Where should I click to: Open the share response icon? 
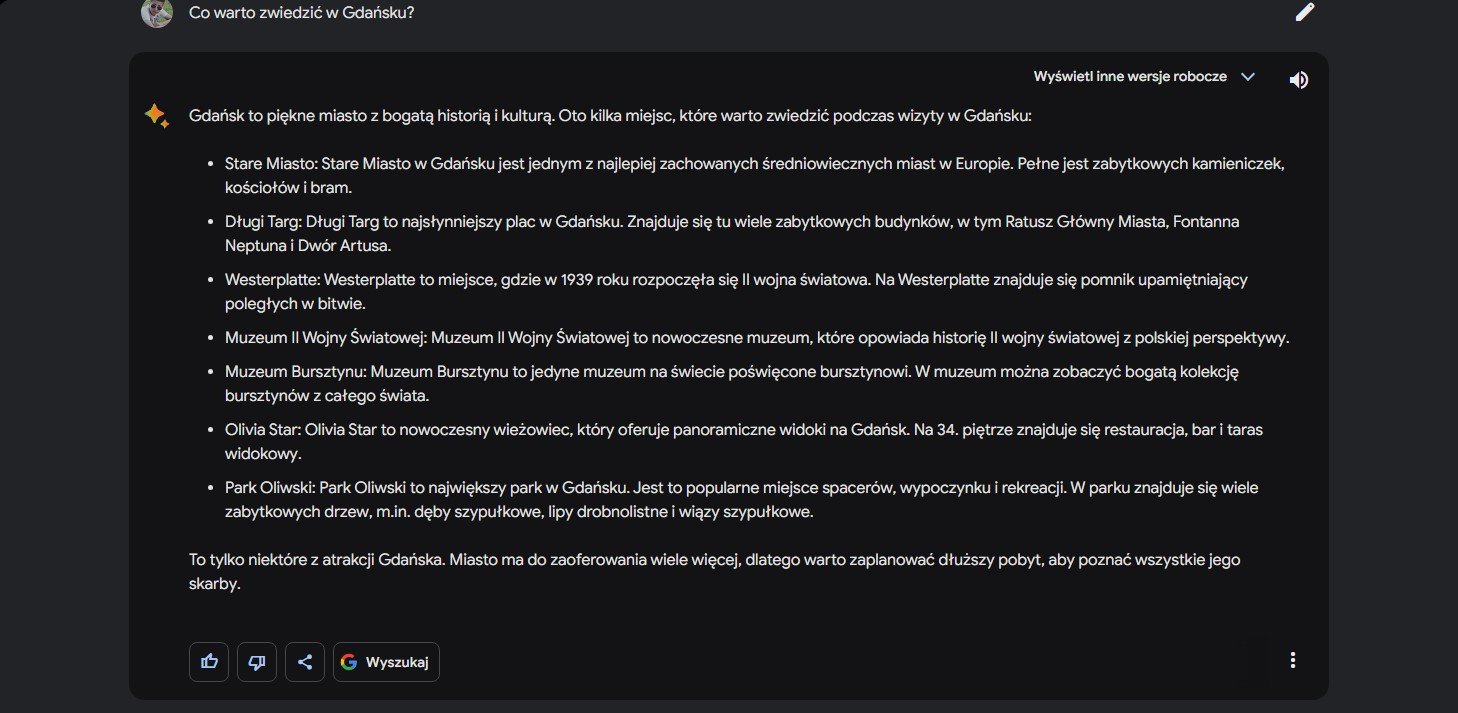pyautogui.click(x=305, y=662)
